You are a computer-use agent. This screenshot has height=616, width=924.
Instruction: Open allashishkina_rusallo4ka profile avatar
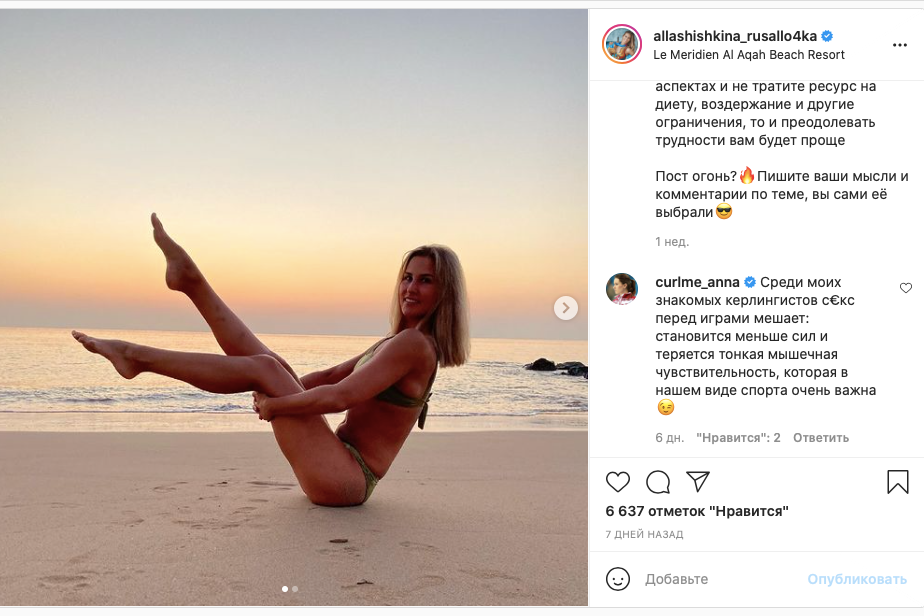pyautogui.click(x=622, y=45)
